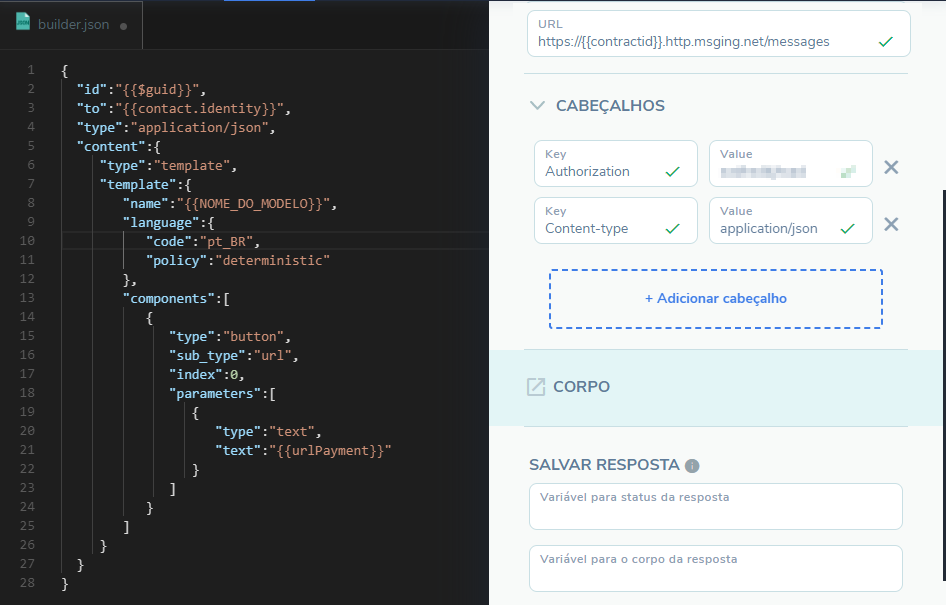This screenshot has width=946, height=605.
Task: Edit the URL input field
Action: [698, 42]
